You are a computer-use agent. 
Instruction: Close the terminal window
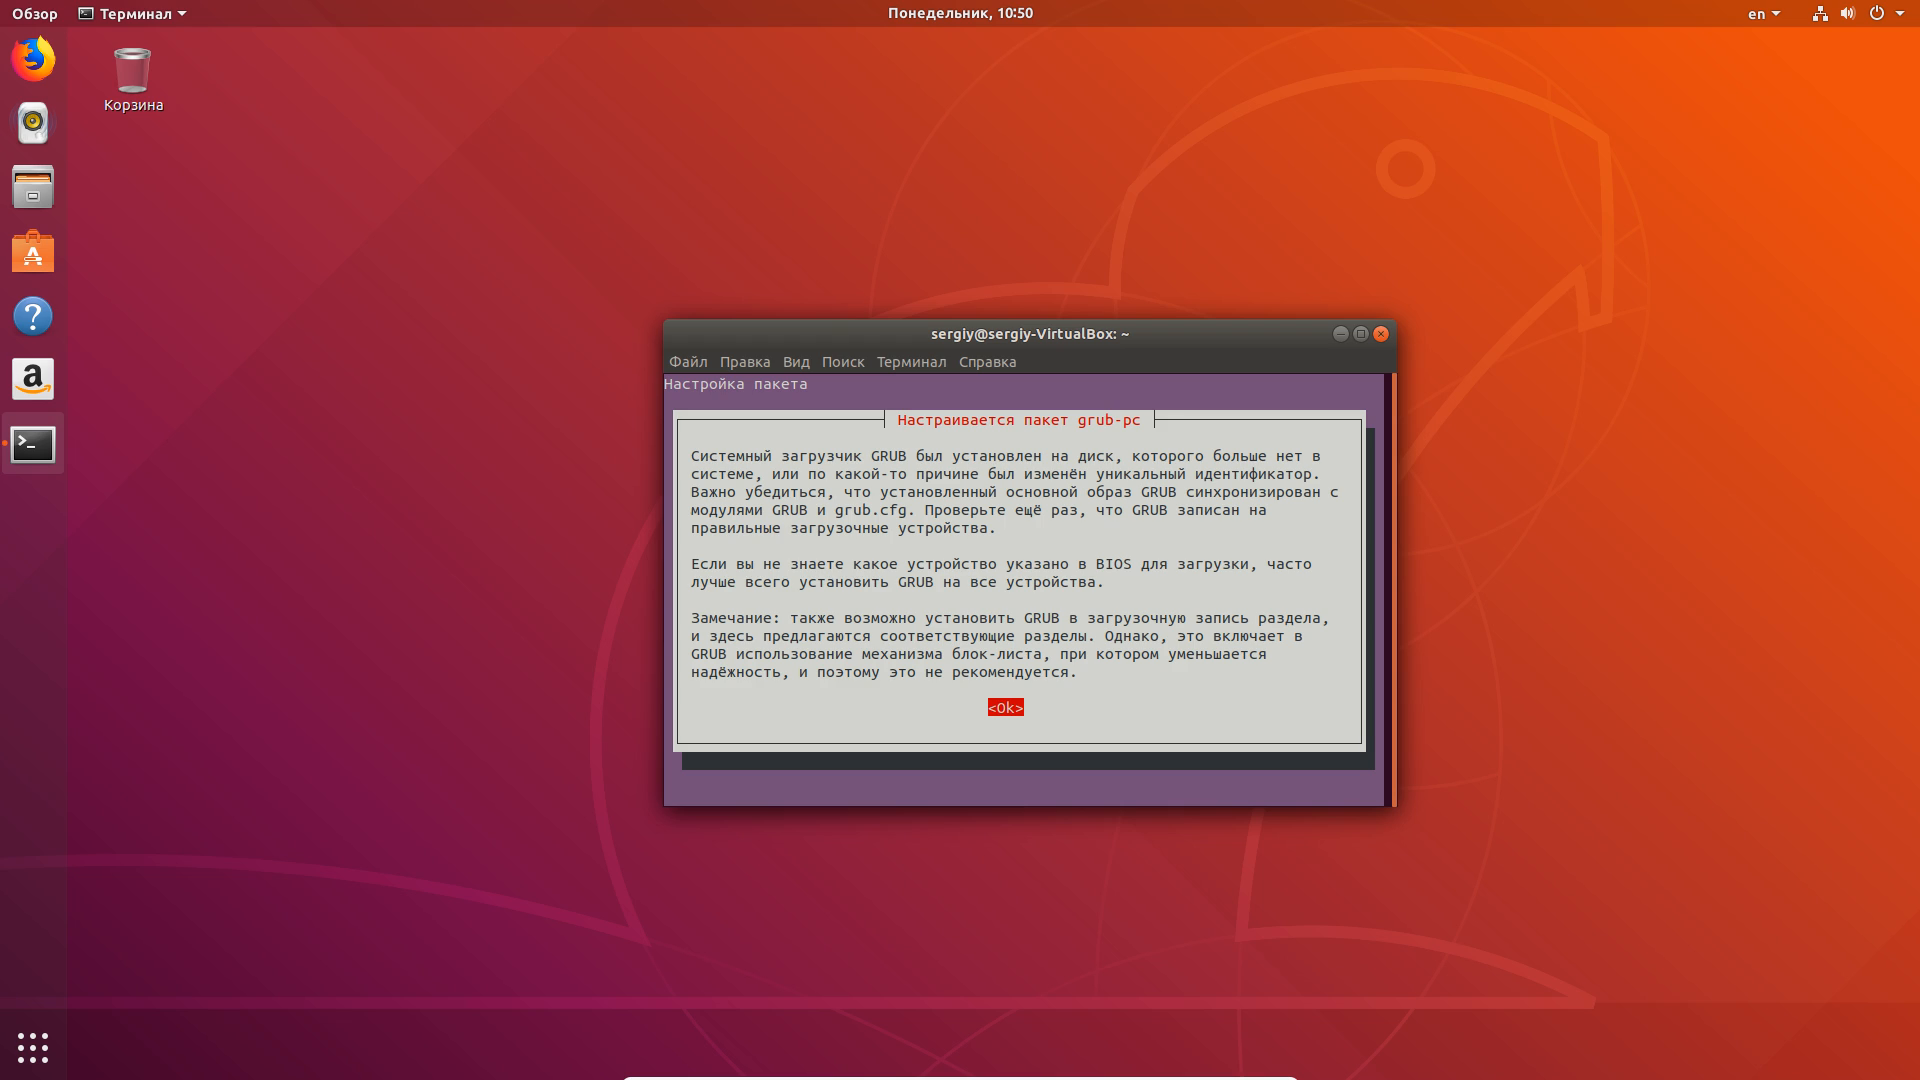[1381, 334]
